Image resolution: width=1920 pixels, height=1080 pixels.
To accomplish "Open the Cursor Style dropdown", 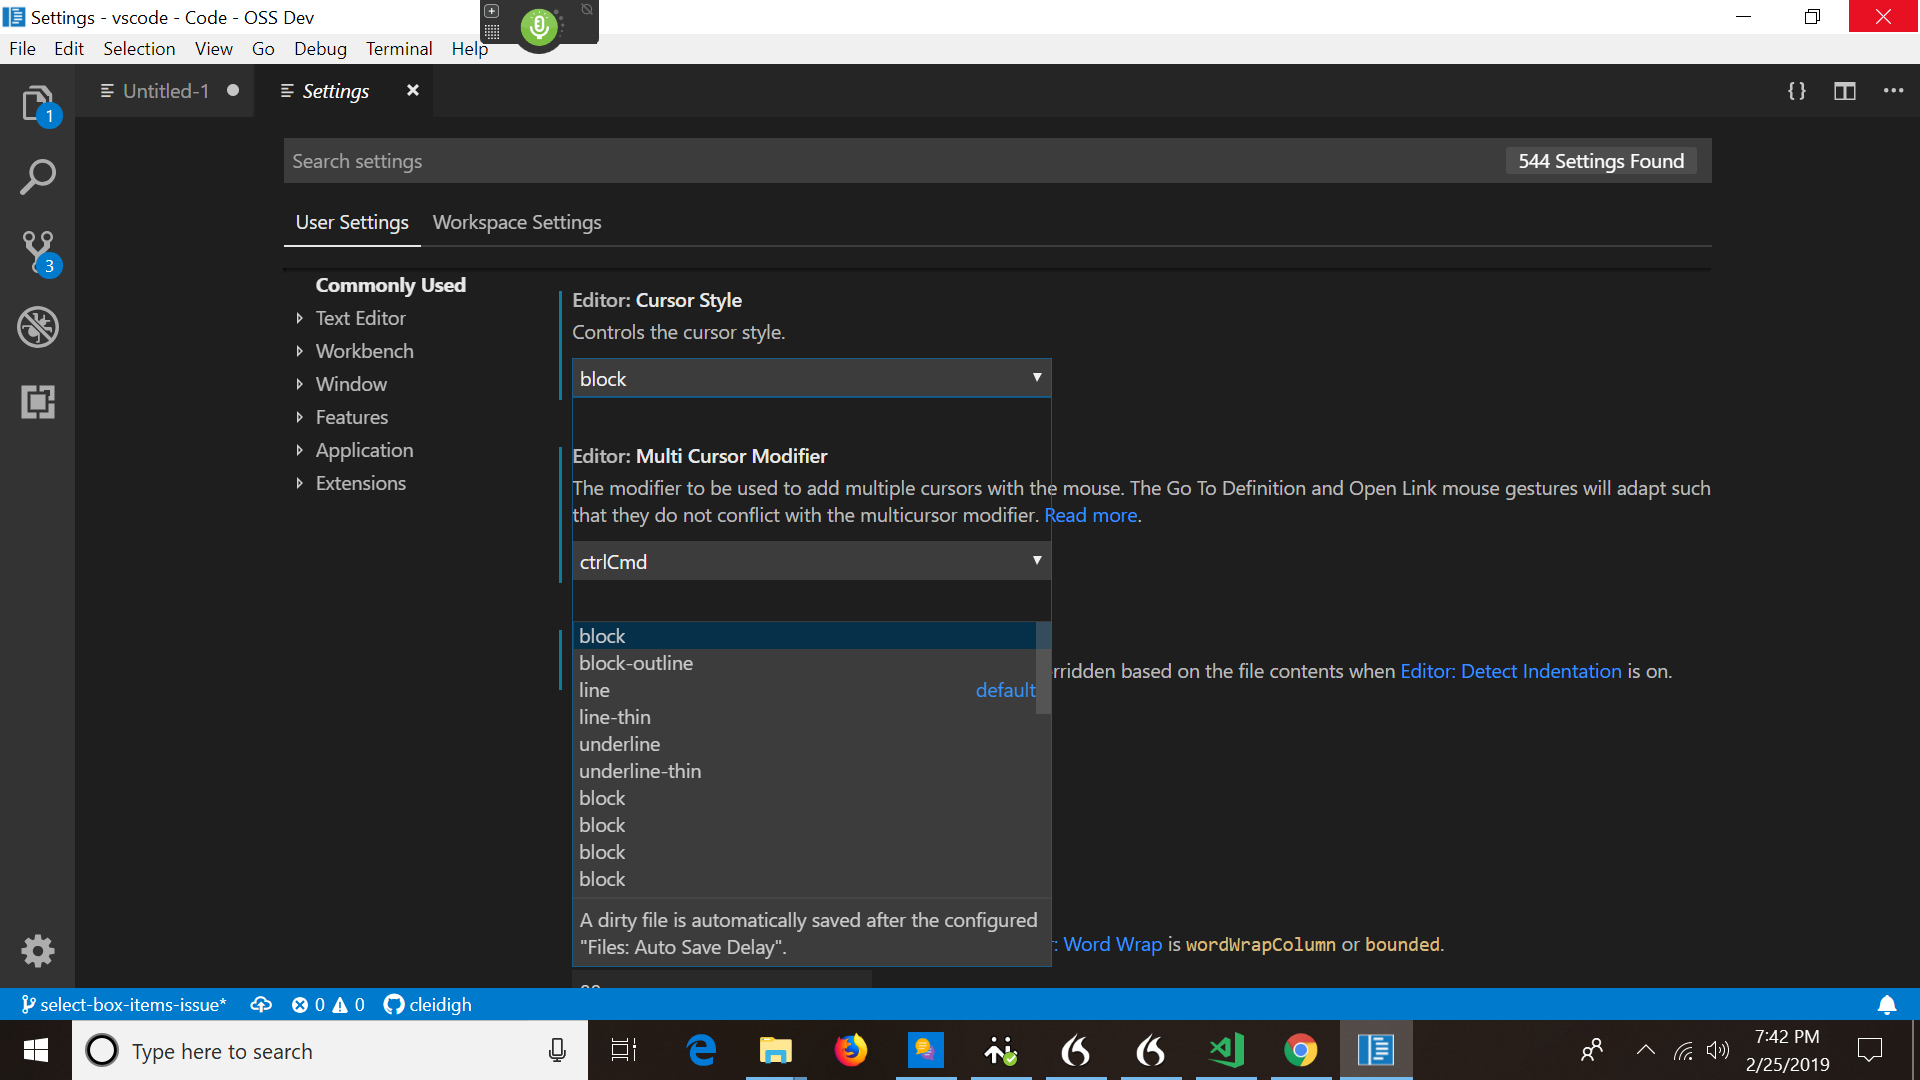I will coord(811,378).
